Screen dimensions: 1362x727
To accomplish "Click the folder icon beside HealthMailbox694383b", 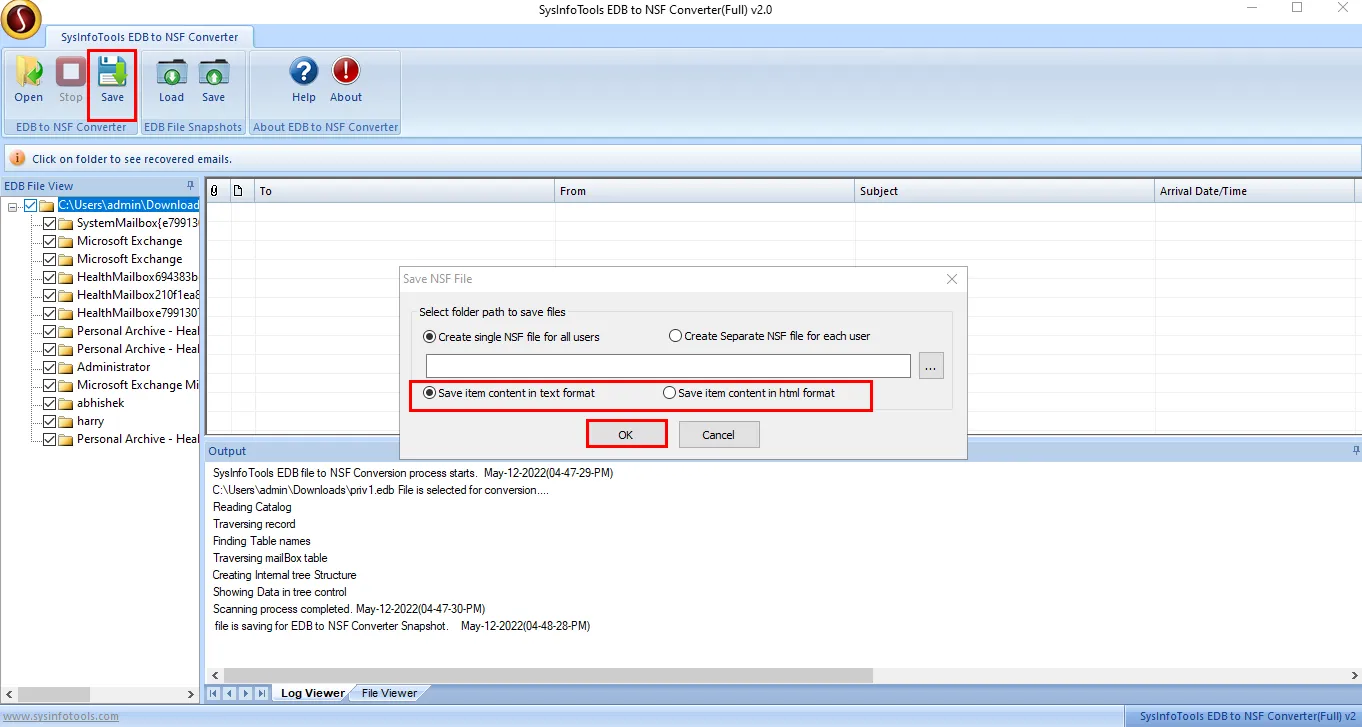I will [x=66, y=277].
